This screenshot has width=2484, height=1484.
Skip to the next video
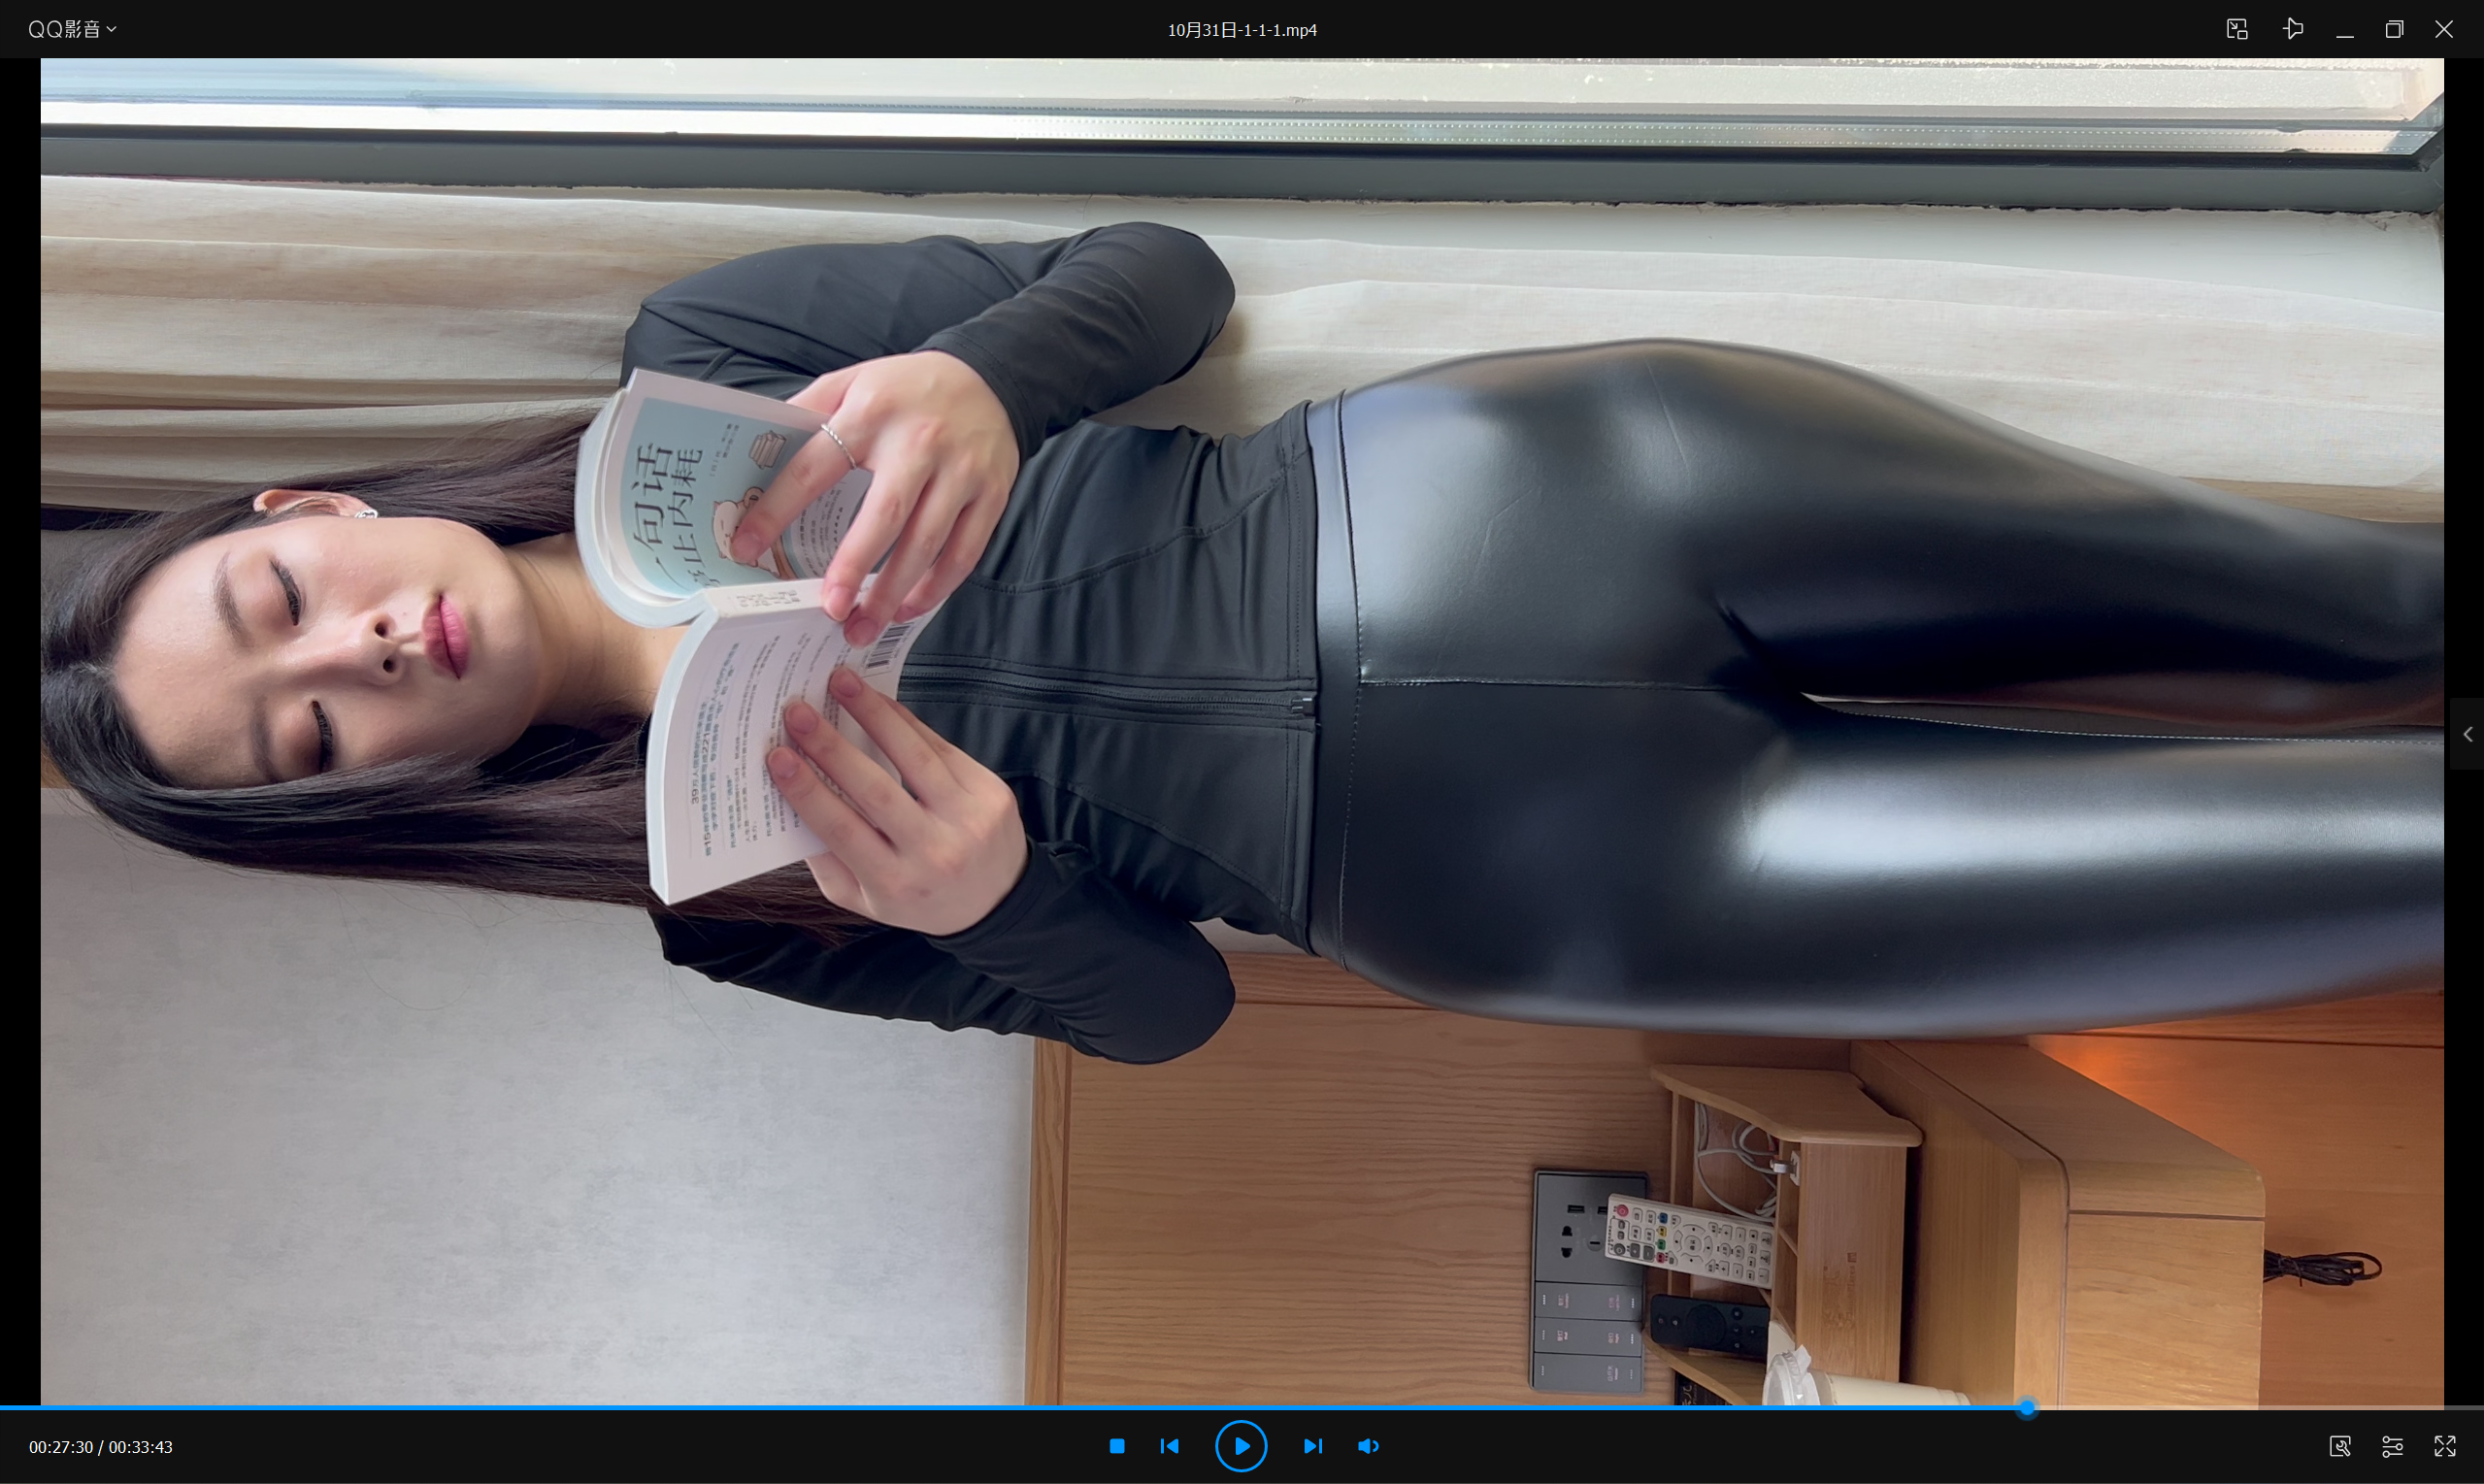pyautogui.click(x=1313, y=1446)
